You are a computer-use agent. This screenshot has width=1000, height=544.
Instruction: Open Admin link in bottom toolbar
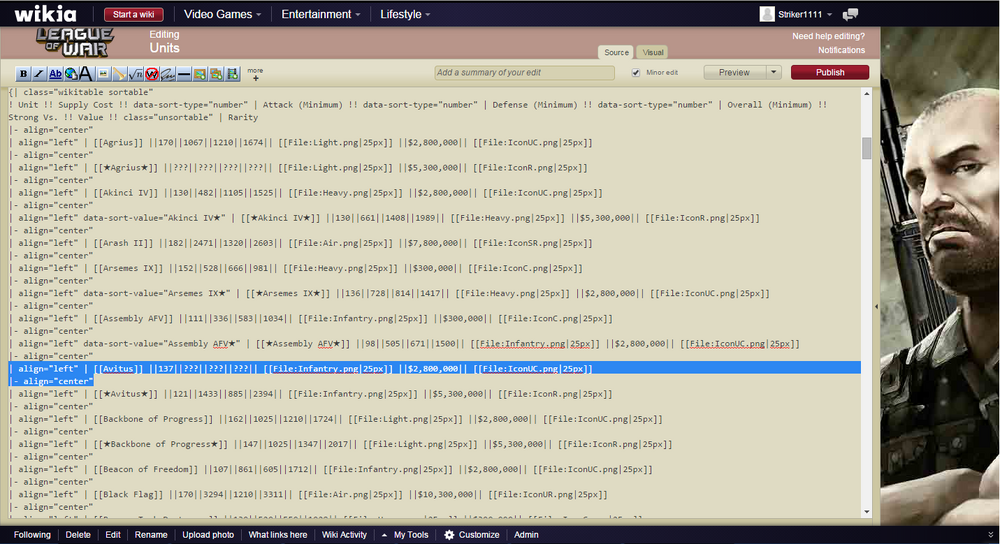click(526, 534)
